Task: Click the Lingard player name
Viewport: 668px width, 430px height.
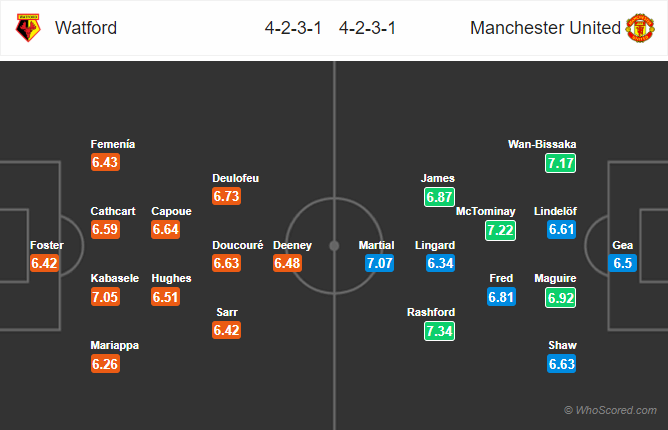Action: pos(435,245)
